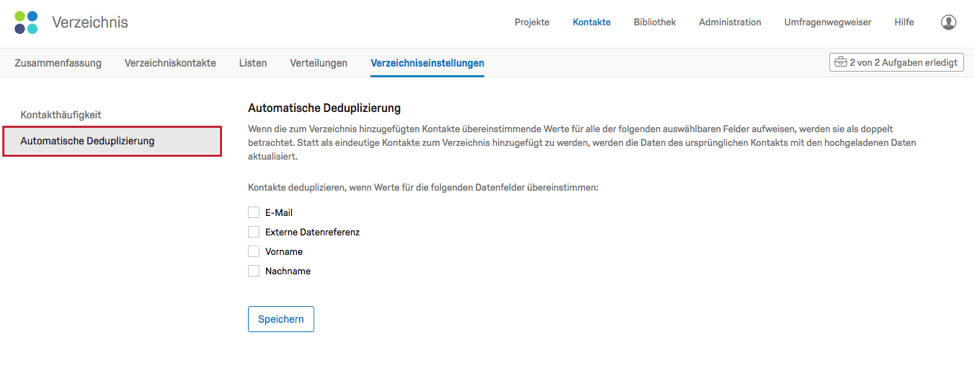Select the Verzeichniseinstellungen tab
This screenshot has height=389, width=974.
click(427, 63)
